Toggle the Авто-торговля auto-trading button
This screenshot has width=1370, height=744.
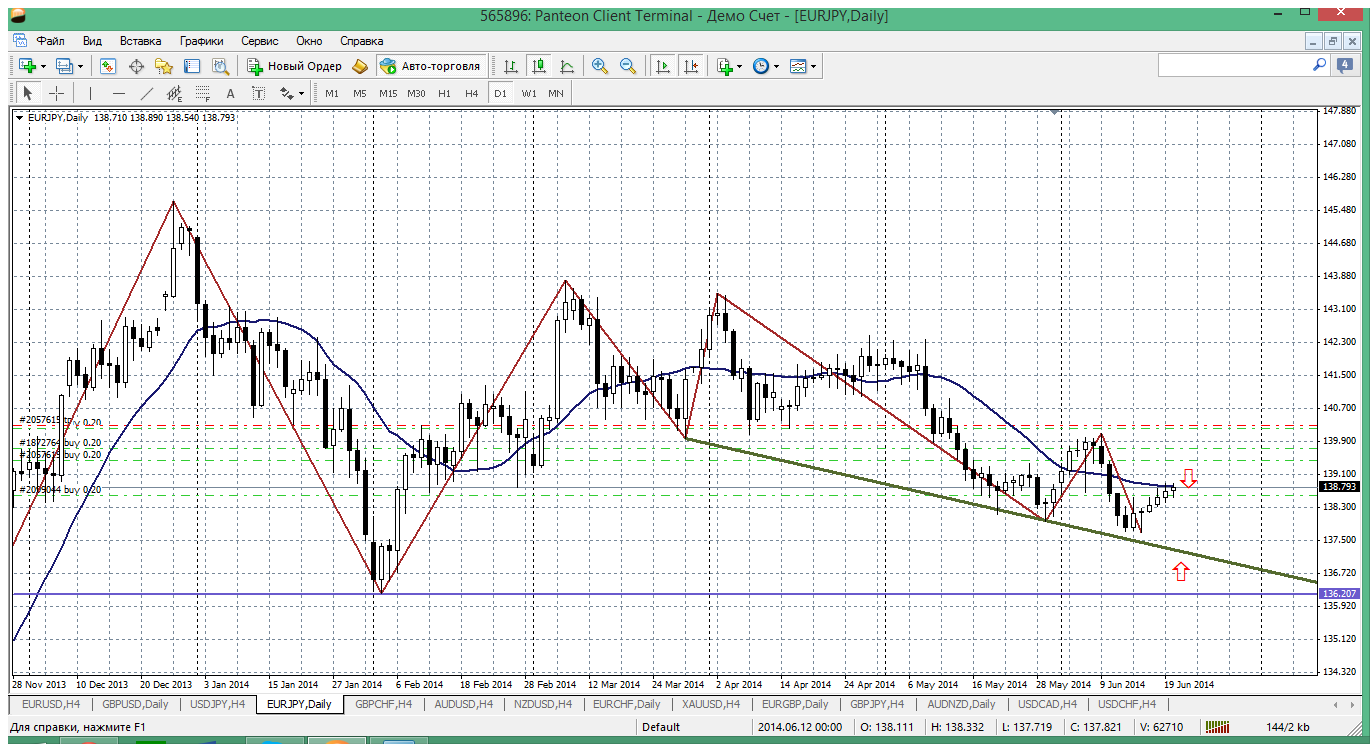[x=430, y=66]
